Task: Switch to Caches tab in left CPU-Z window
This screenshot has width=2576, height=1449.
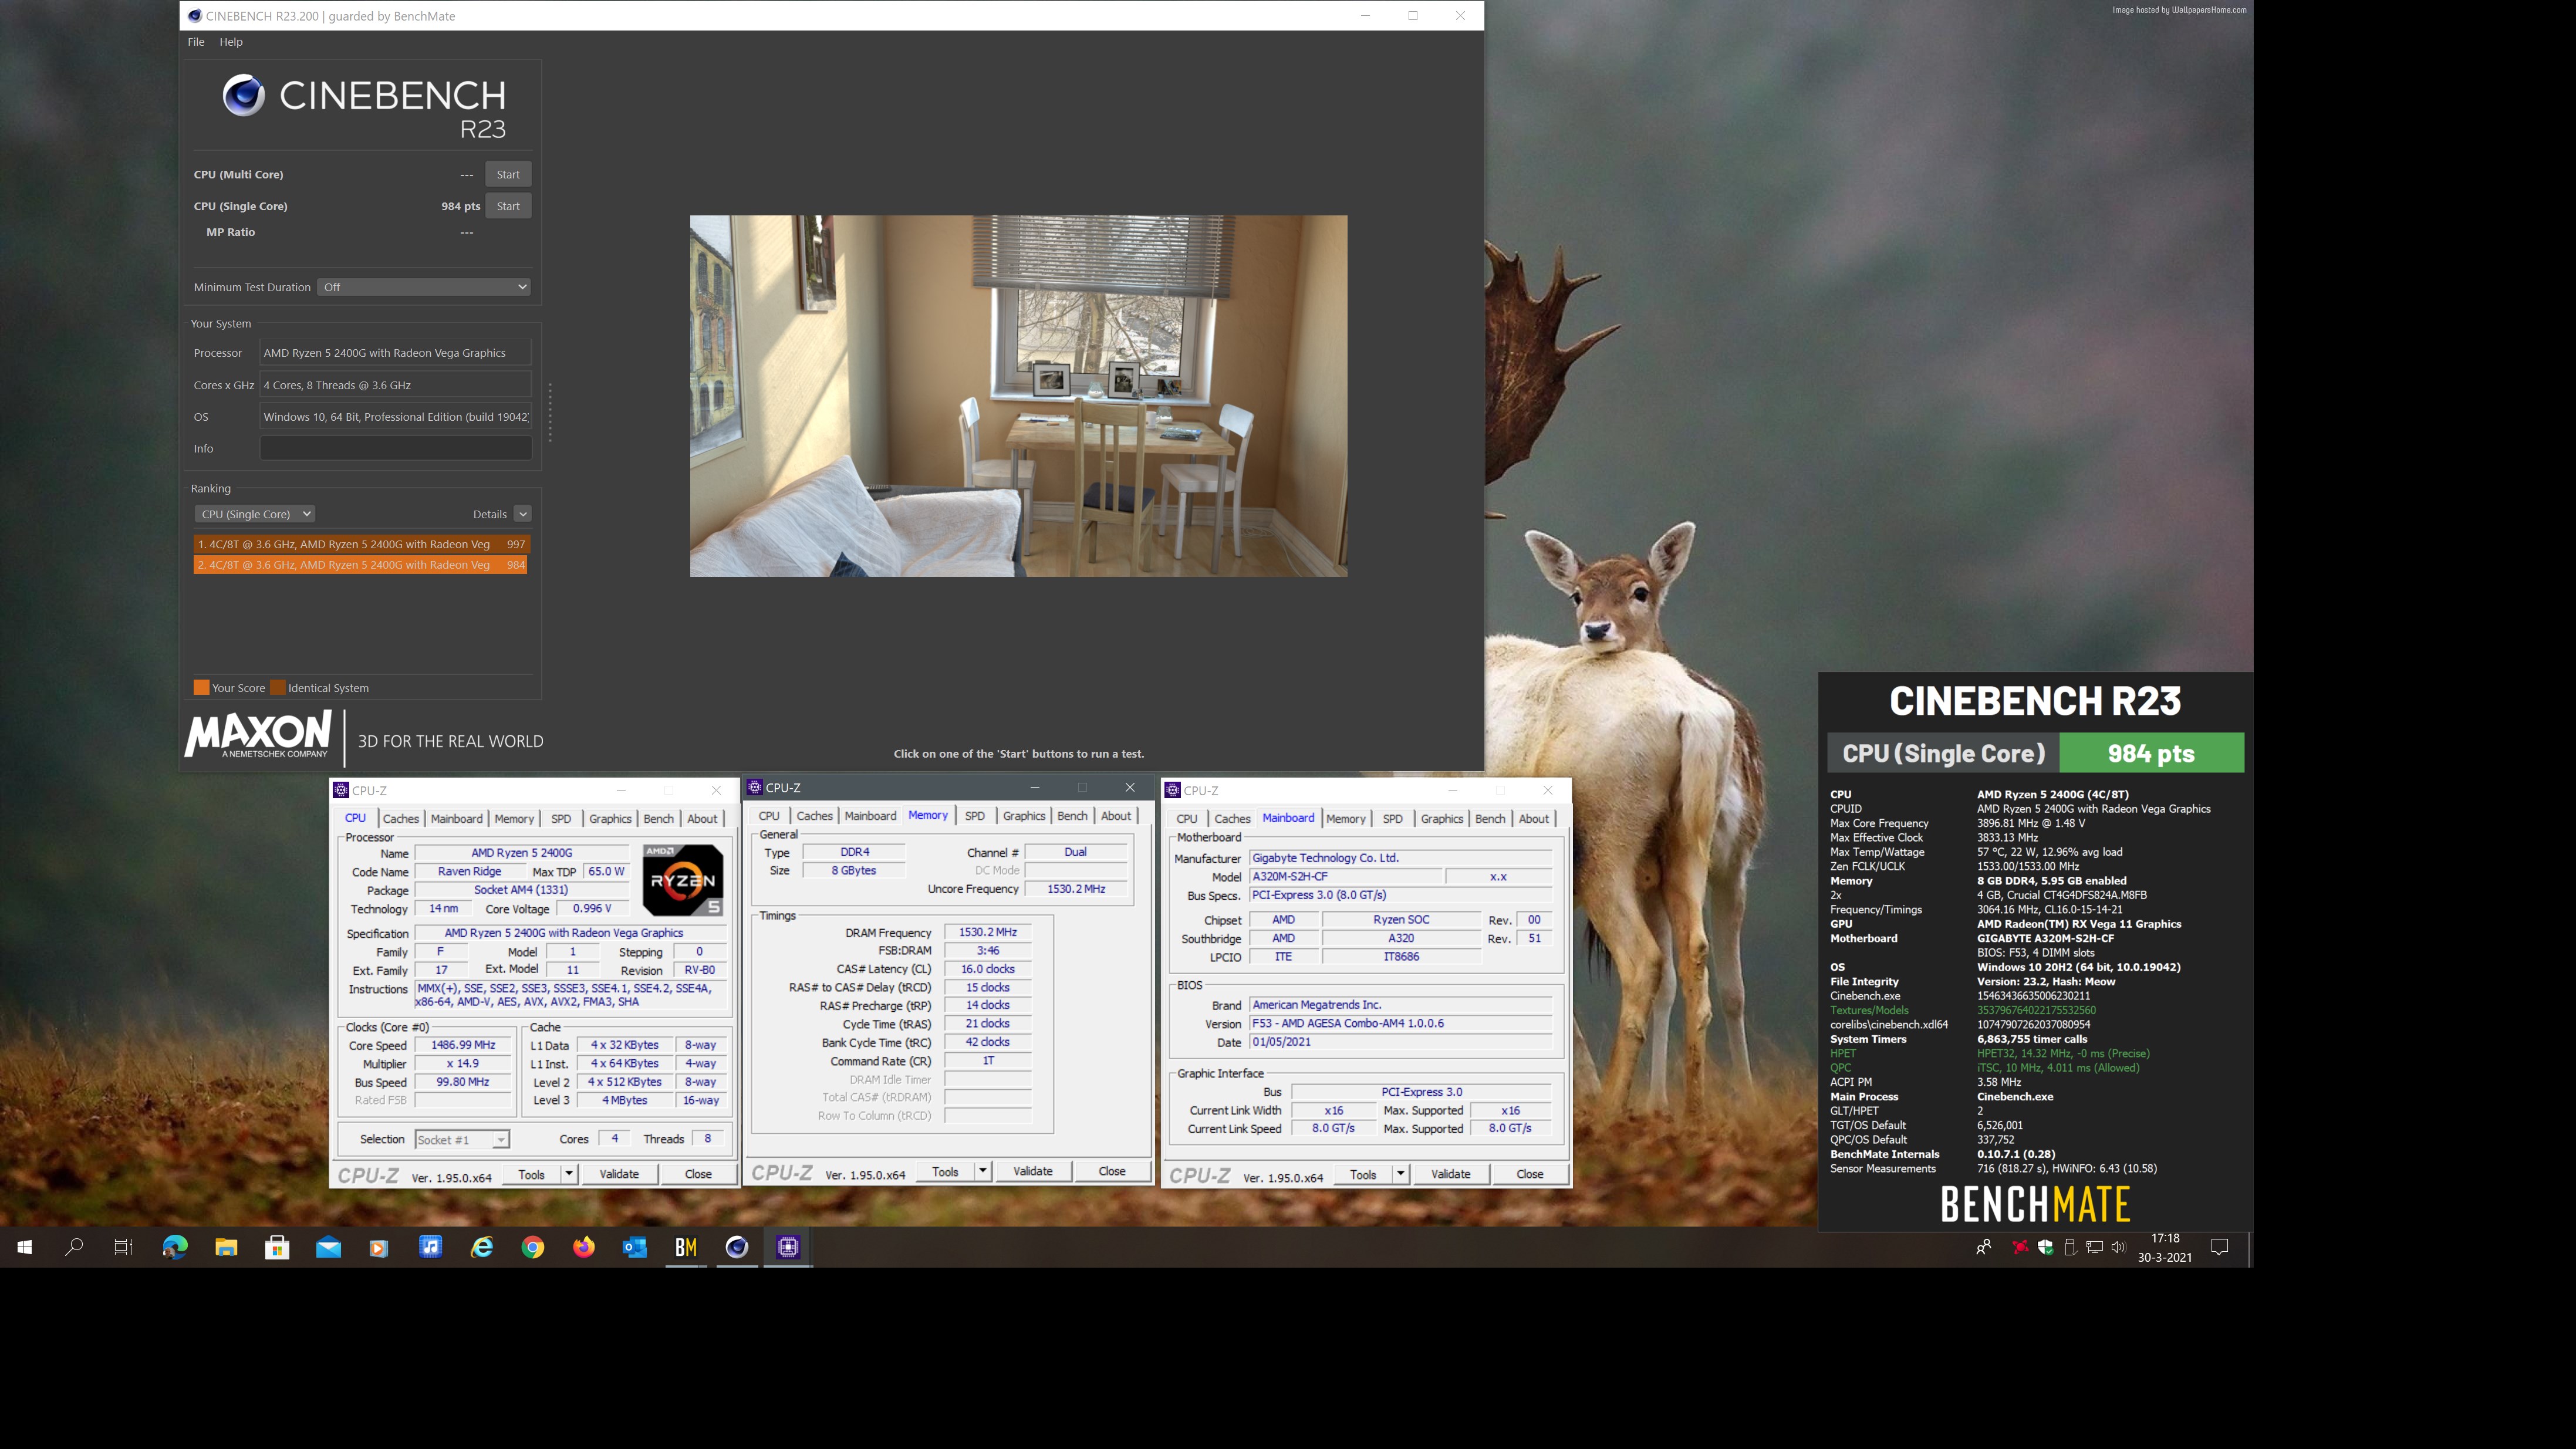Action: coord(401,818)
